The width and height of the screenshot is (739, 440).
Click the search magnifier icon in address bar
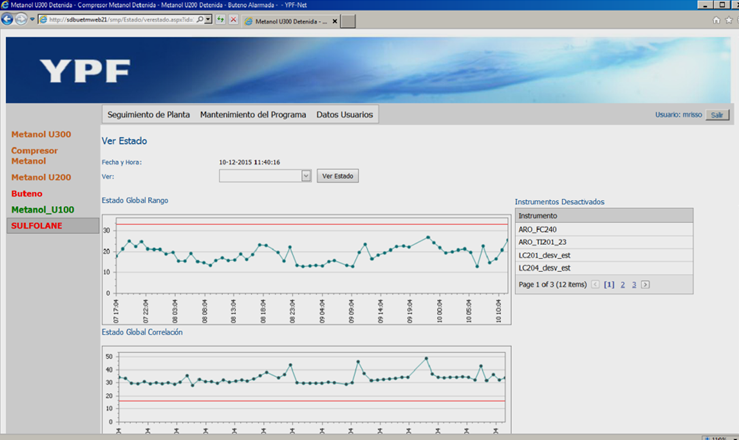point(200,20)
